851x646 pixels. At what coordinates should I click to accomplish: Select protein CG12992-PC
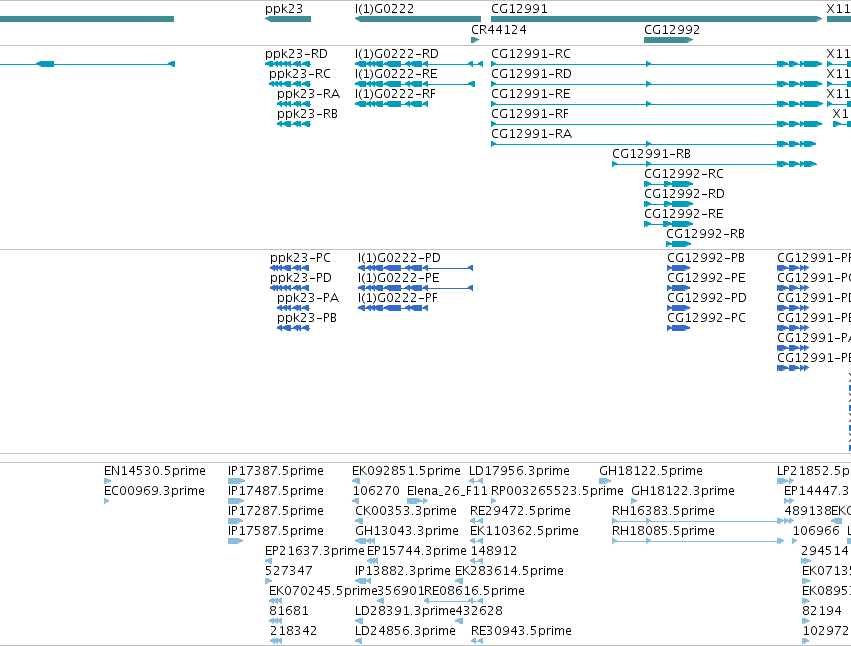(678, 328)
